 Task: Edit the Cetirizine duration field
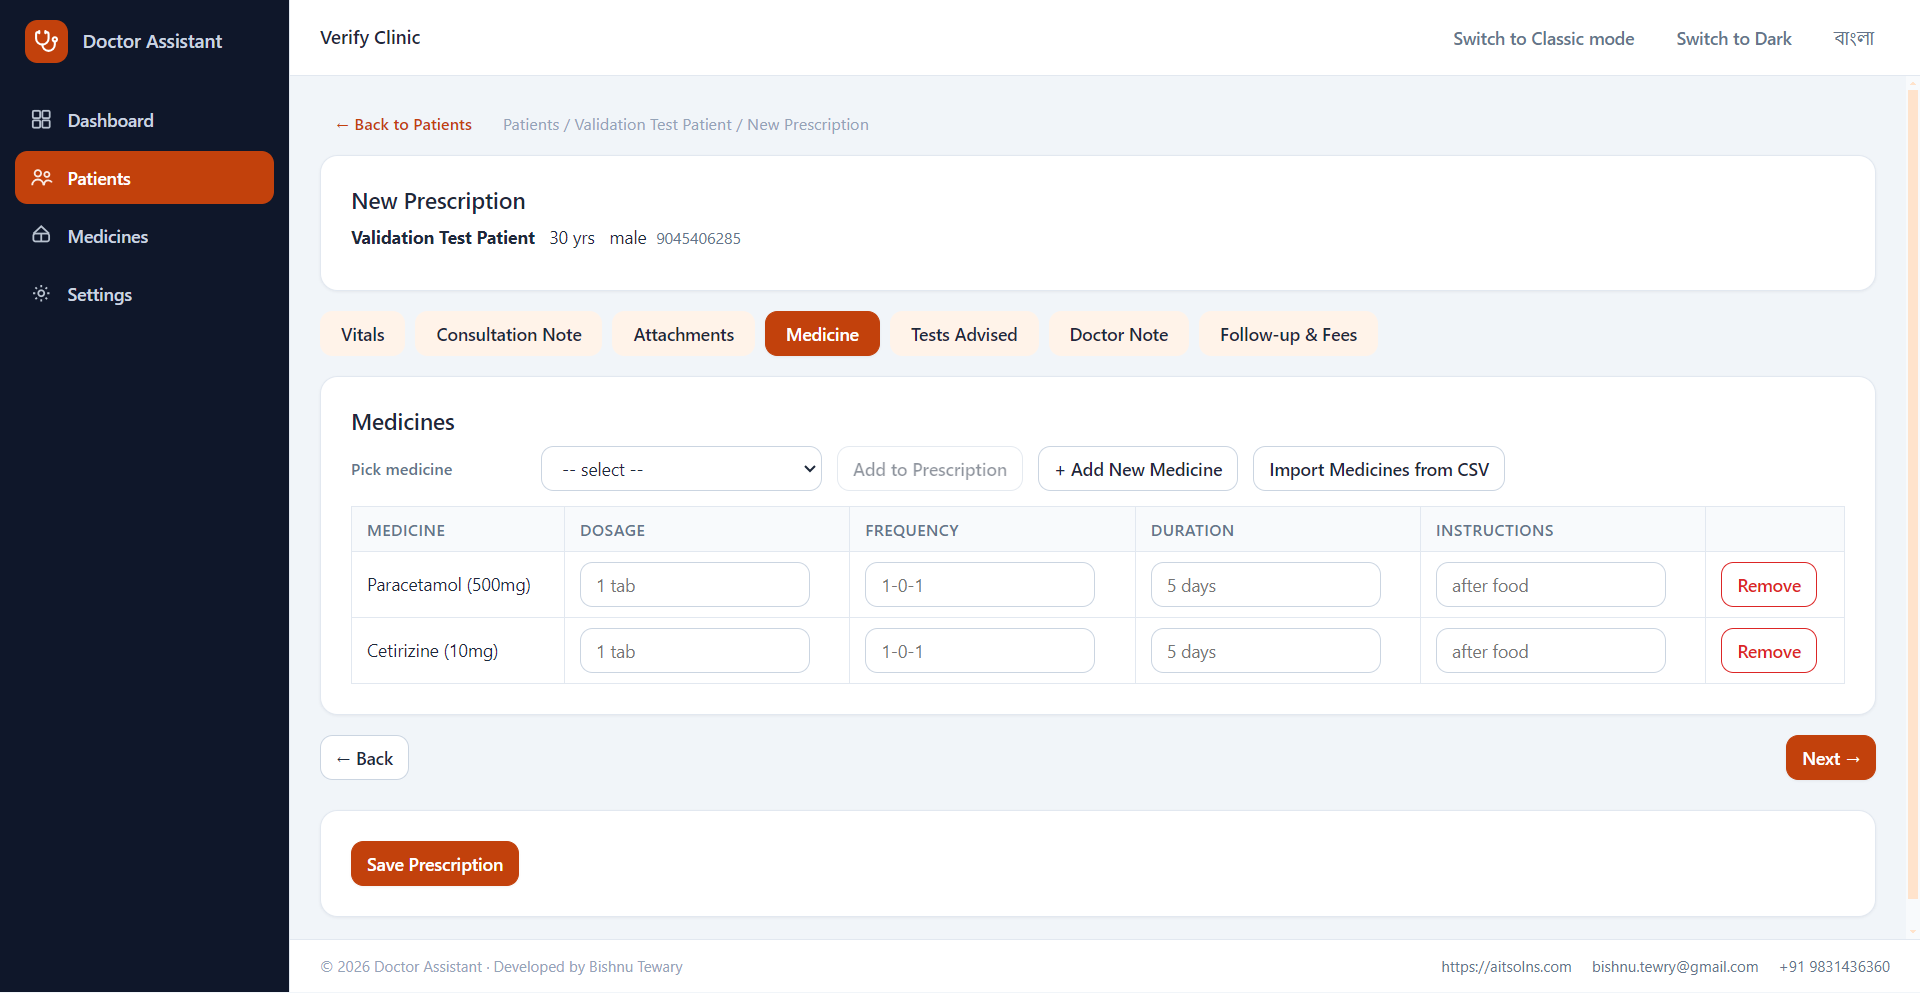1266,651
